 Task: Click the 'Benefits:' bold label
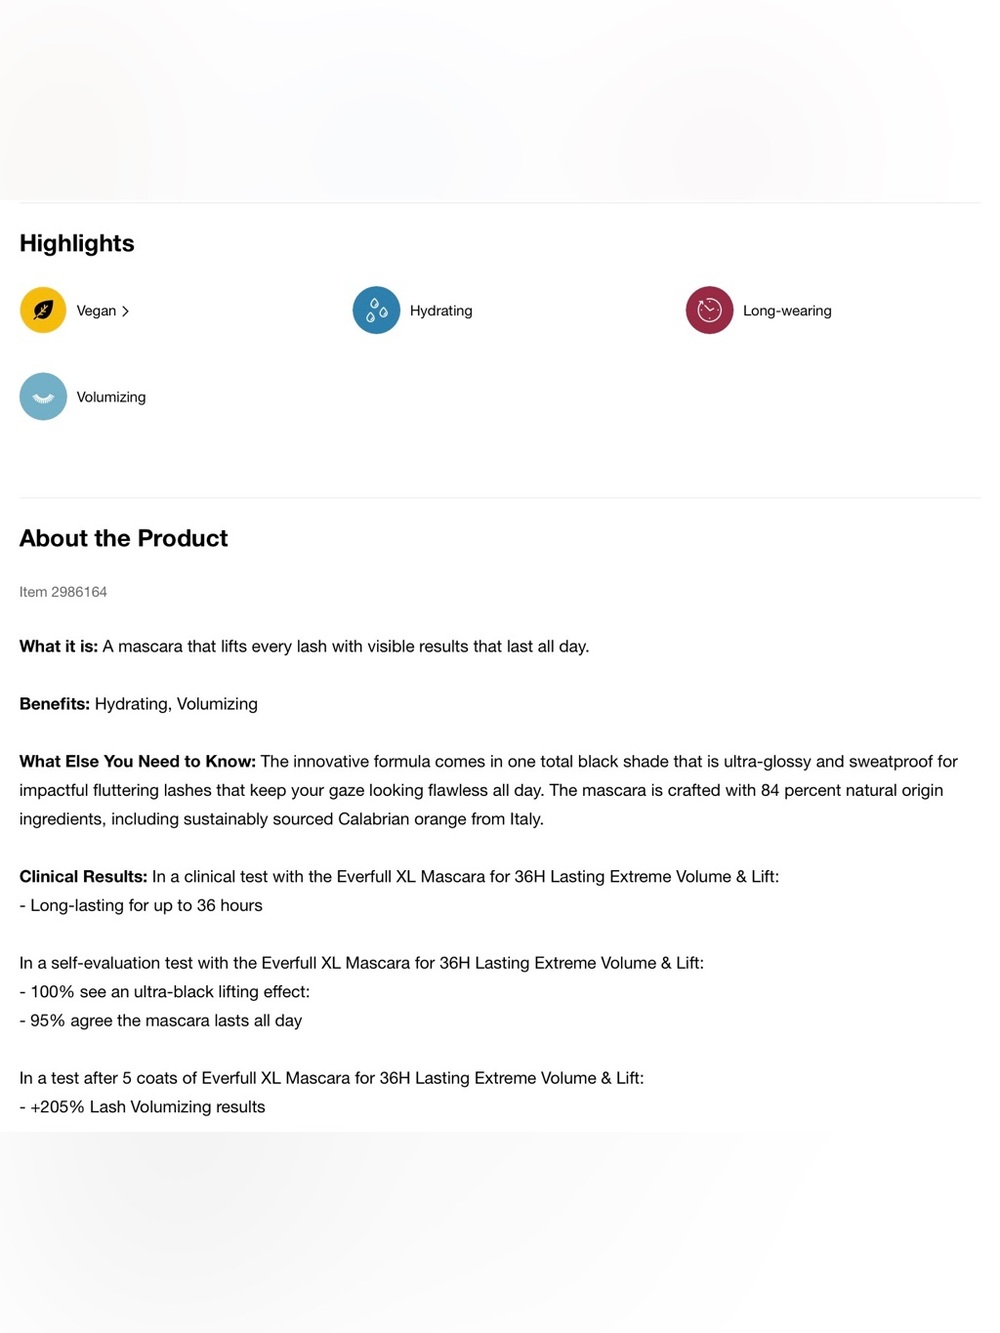coord(54,704)
